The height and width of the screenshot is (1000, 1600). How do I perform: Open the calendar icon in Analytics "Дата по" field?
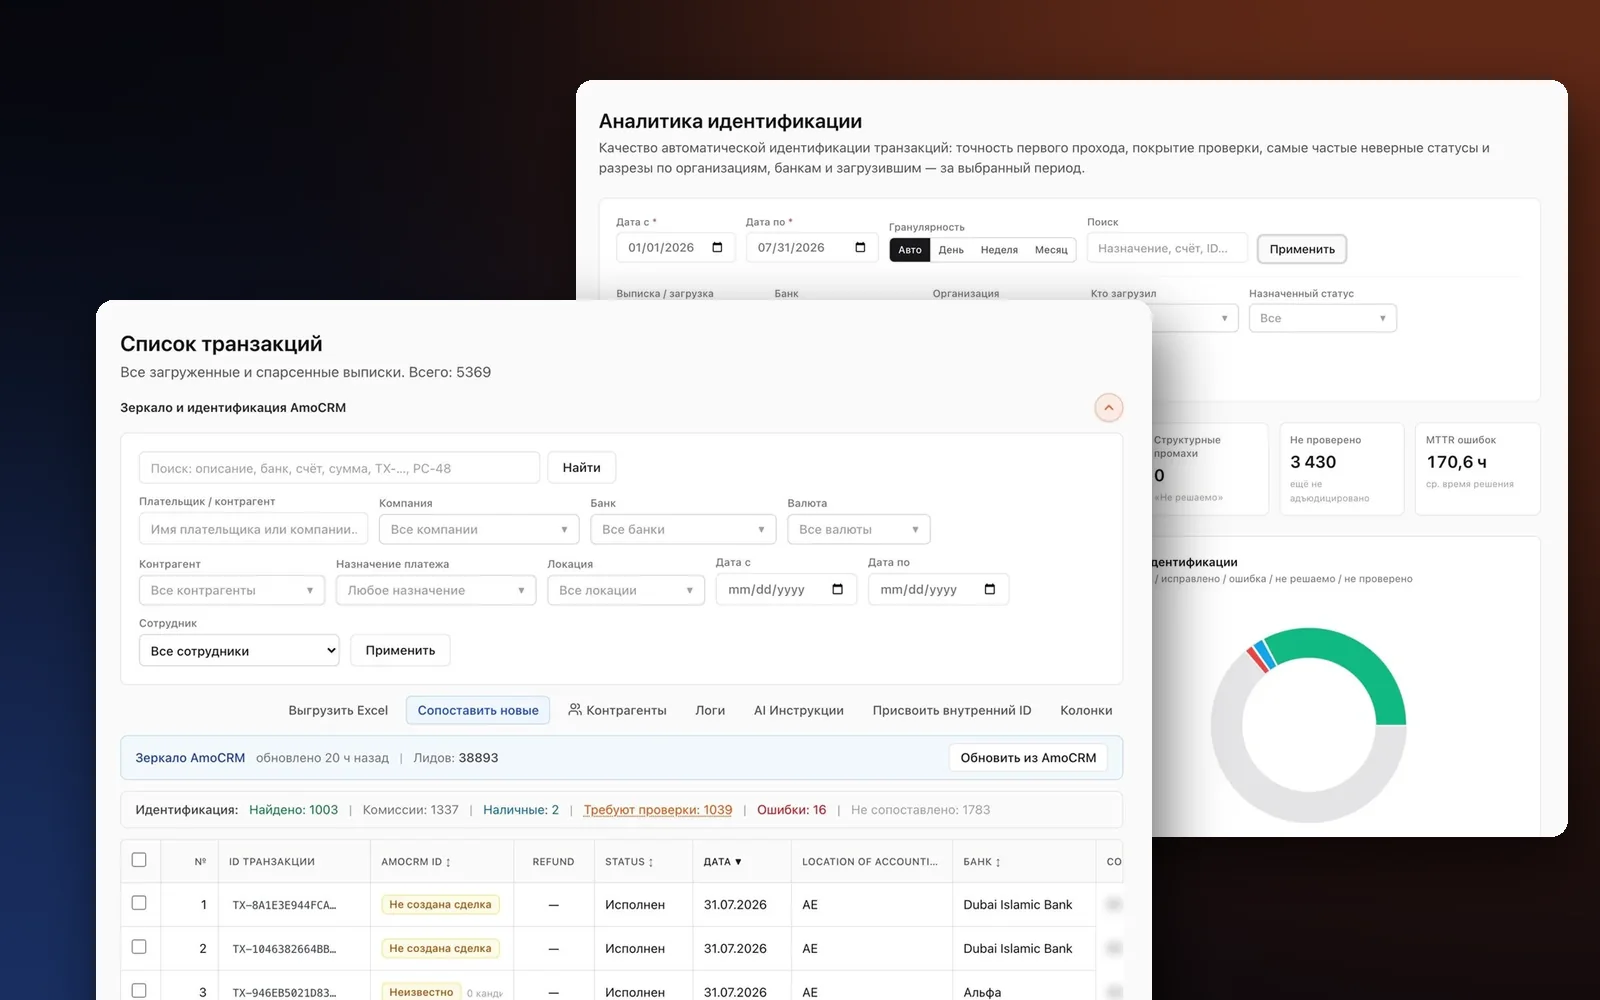click(860, 248)
